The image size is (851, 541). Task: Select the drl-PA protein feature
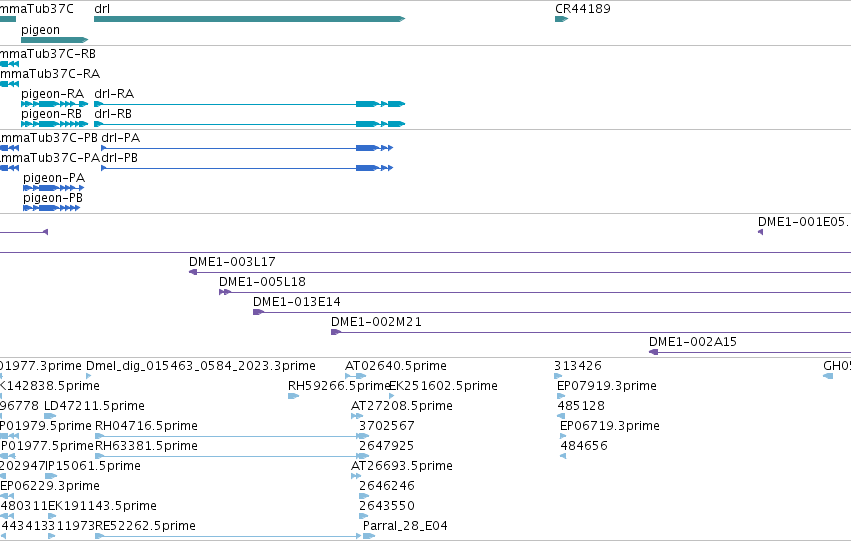coord(247,148)
